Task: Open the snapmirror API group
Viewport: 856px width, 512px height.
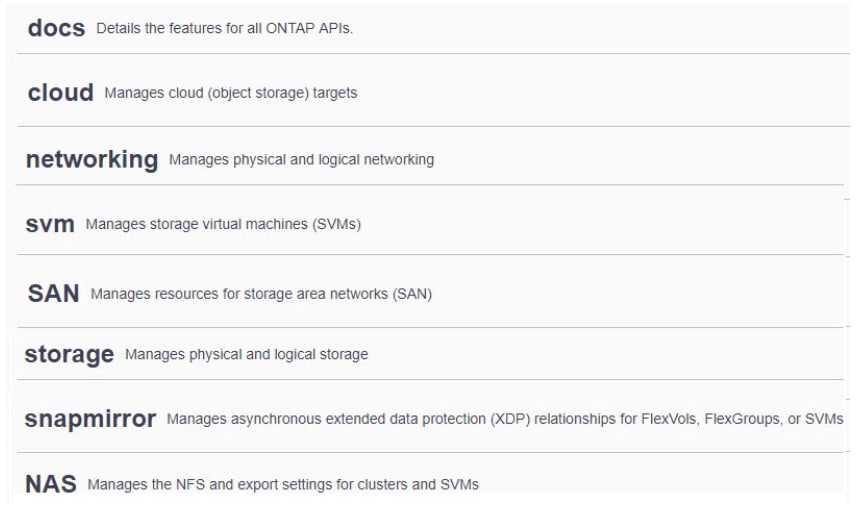Action: 90,419
